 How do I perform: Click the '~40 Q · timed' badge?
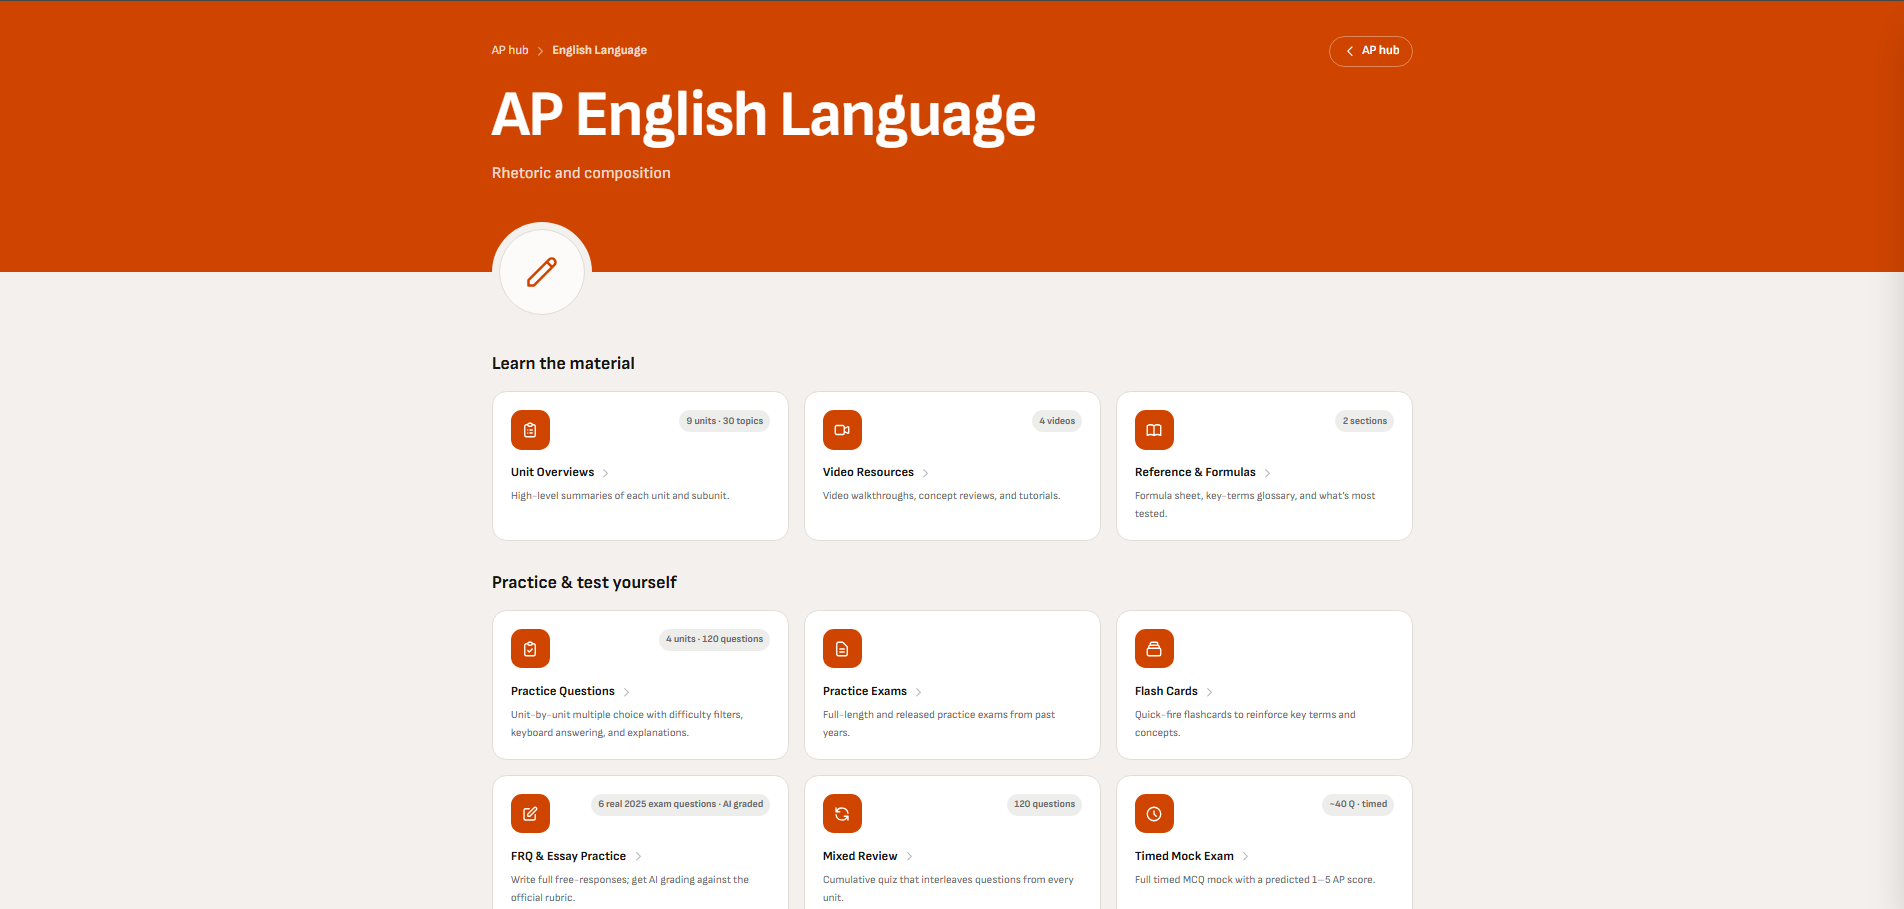point(1358,804)
